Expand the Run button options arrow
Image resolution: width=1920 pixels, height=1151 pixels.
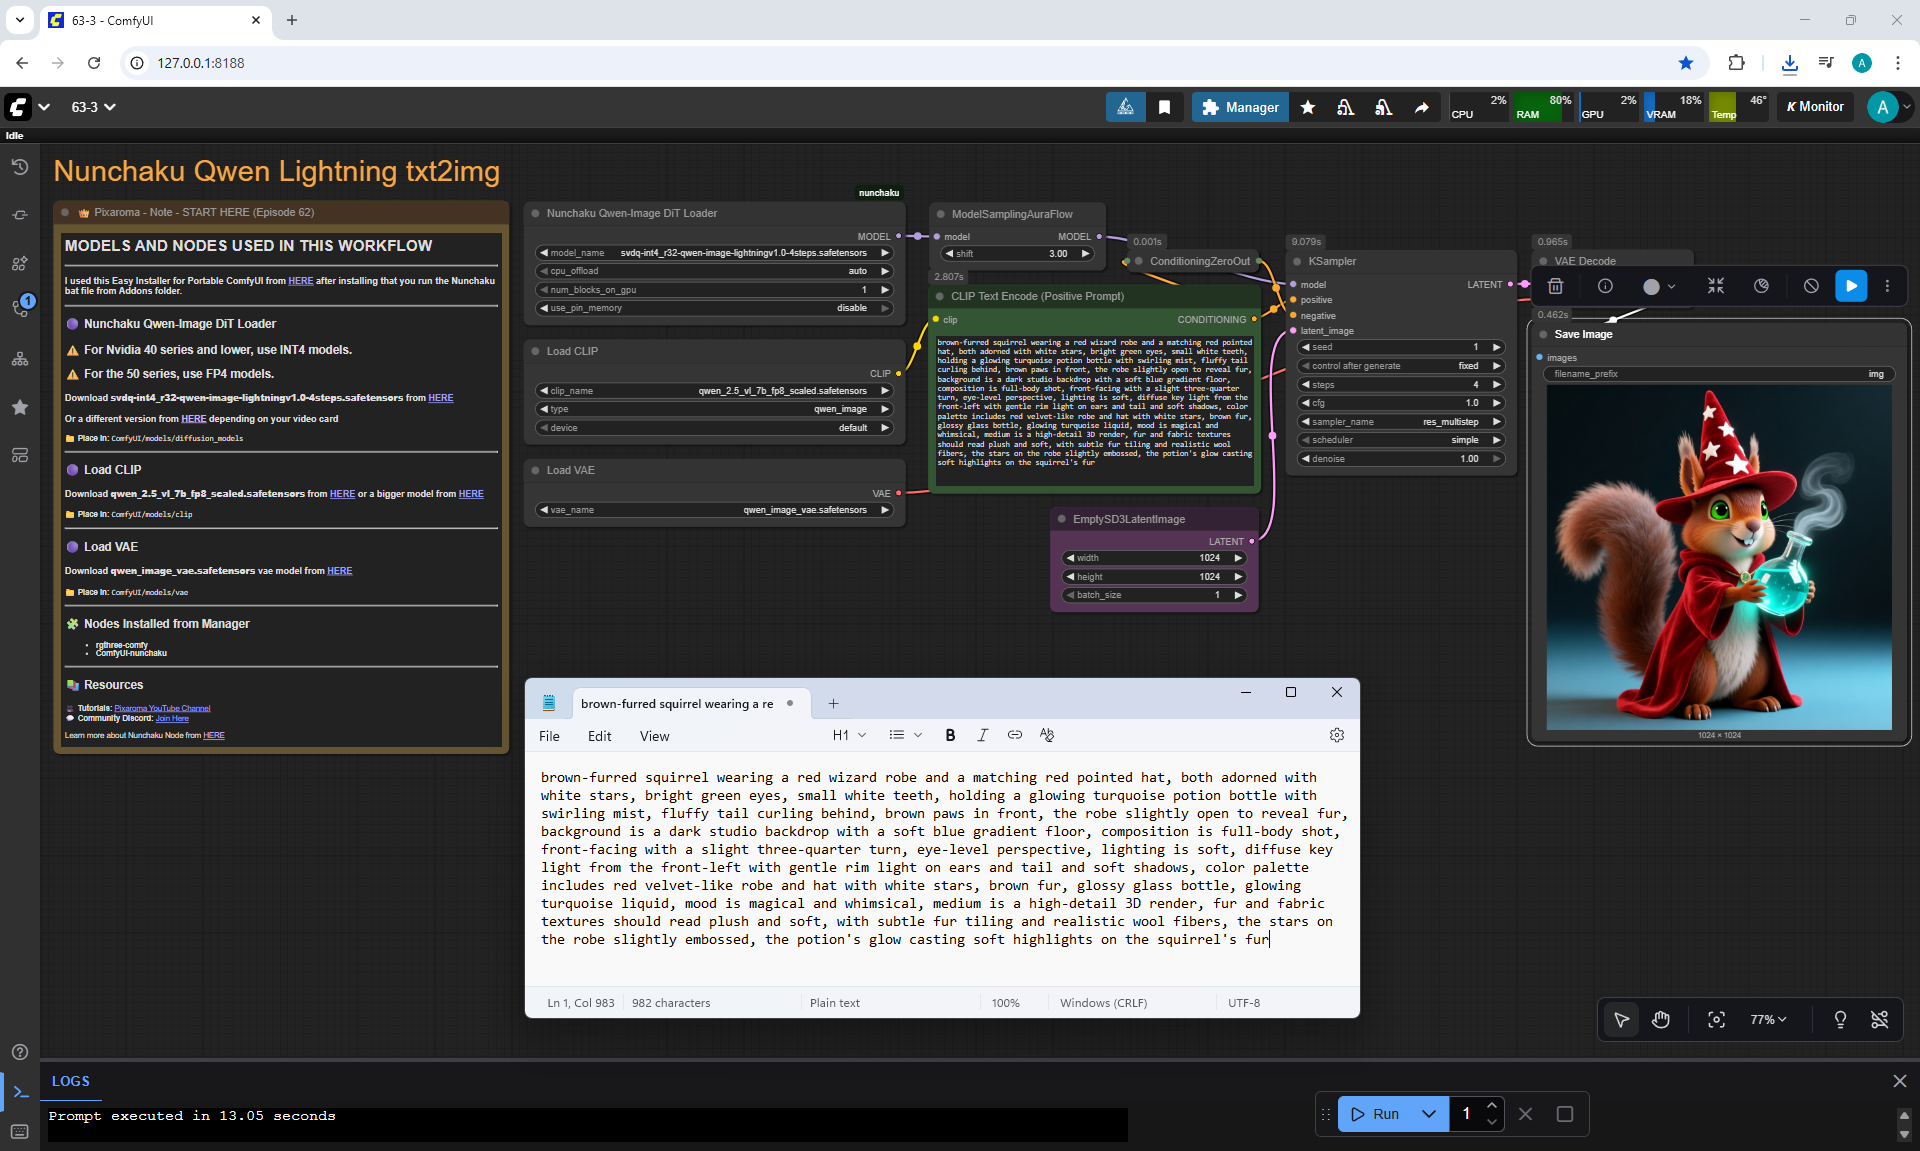coord(1429,1114)
